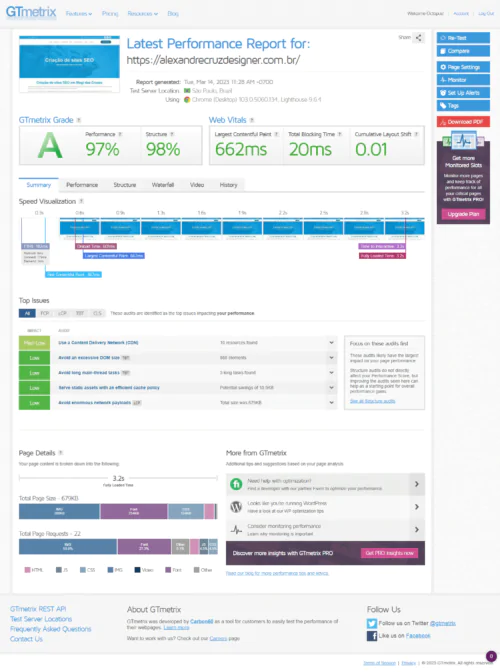
Task: Click Pricing in top navigation
Action: tap(110, 14)
